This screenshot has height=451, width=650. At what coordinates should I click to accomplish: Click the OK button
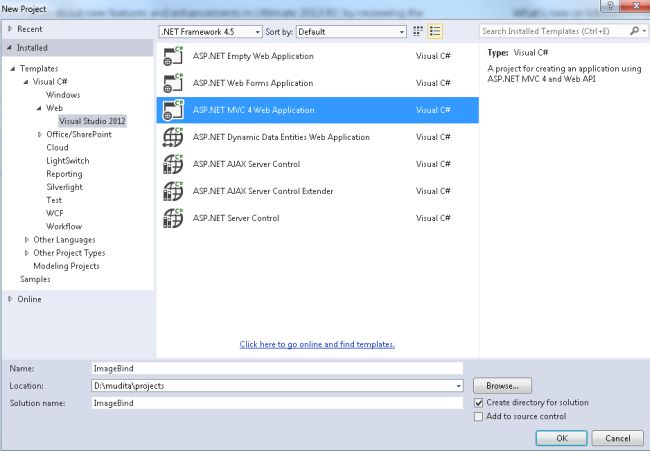tap(562, 438)
